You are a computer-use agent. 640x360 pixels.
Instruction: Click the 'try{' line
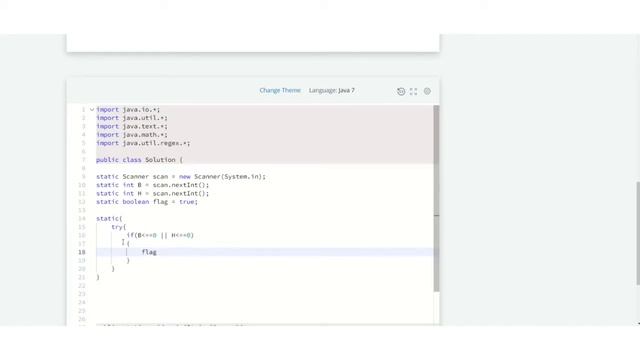[x=119, y=227]
